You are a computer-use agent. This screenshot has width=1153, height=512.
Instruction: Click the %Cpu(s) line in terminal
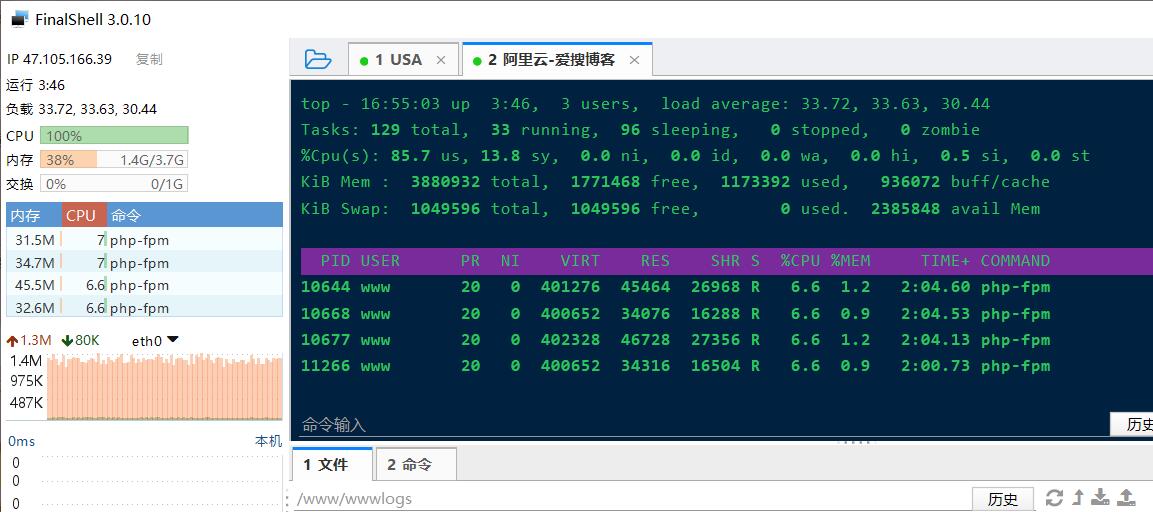(695, 156)
